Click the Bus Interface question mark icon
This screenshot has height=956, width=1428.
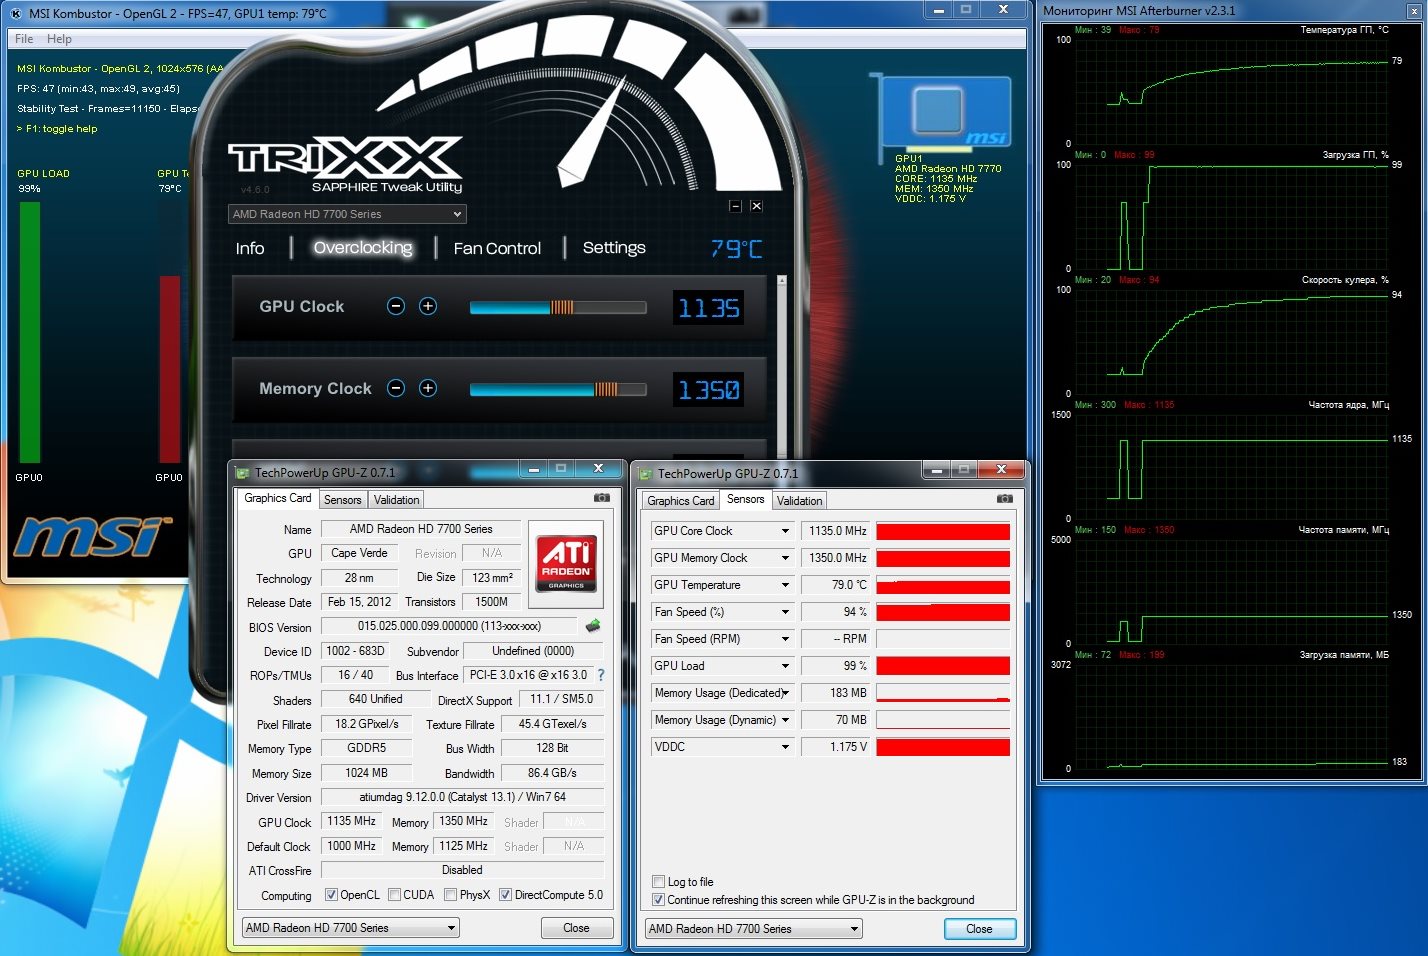tap(601, 675)
